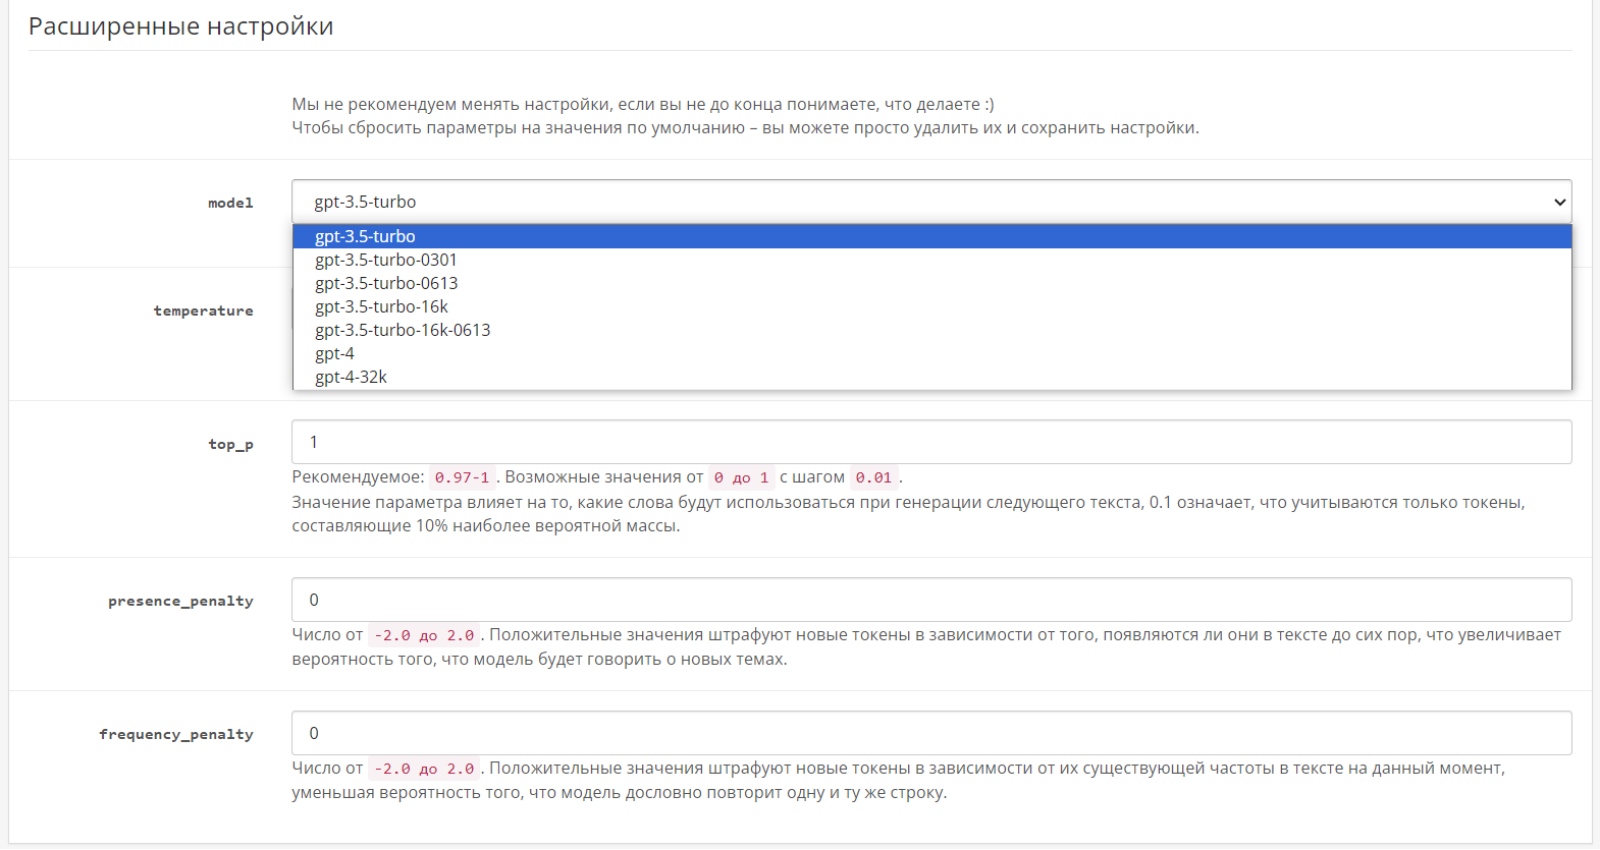Viewport: 1600px width, 850px height.
Task: Click the 'Чтобы сбросить параметры' hint line
Action: pyautogui.click(x=745, y=128)
